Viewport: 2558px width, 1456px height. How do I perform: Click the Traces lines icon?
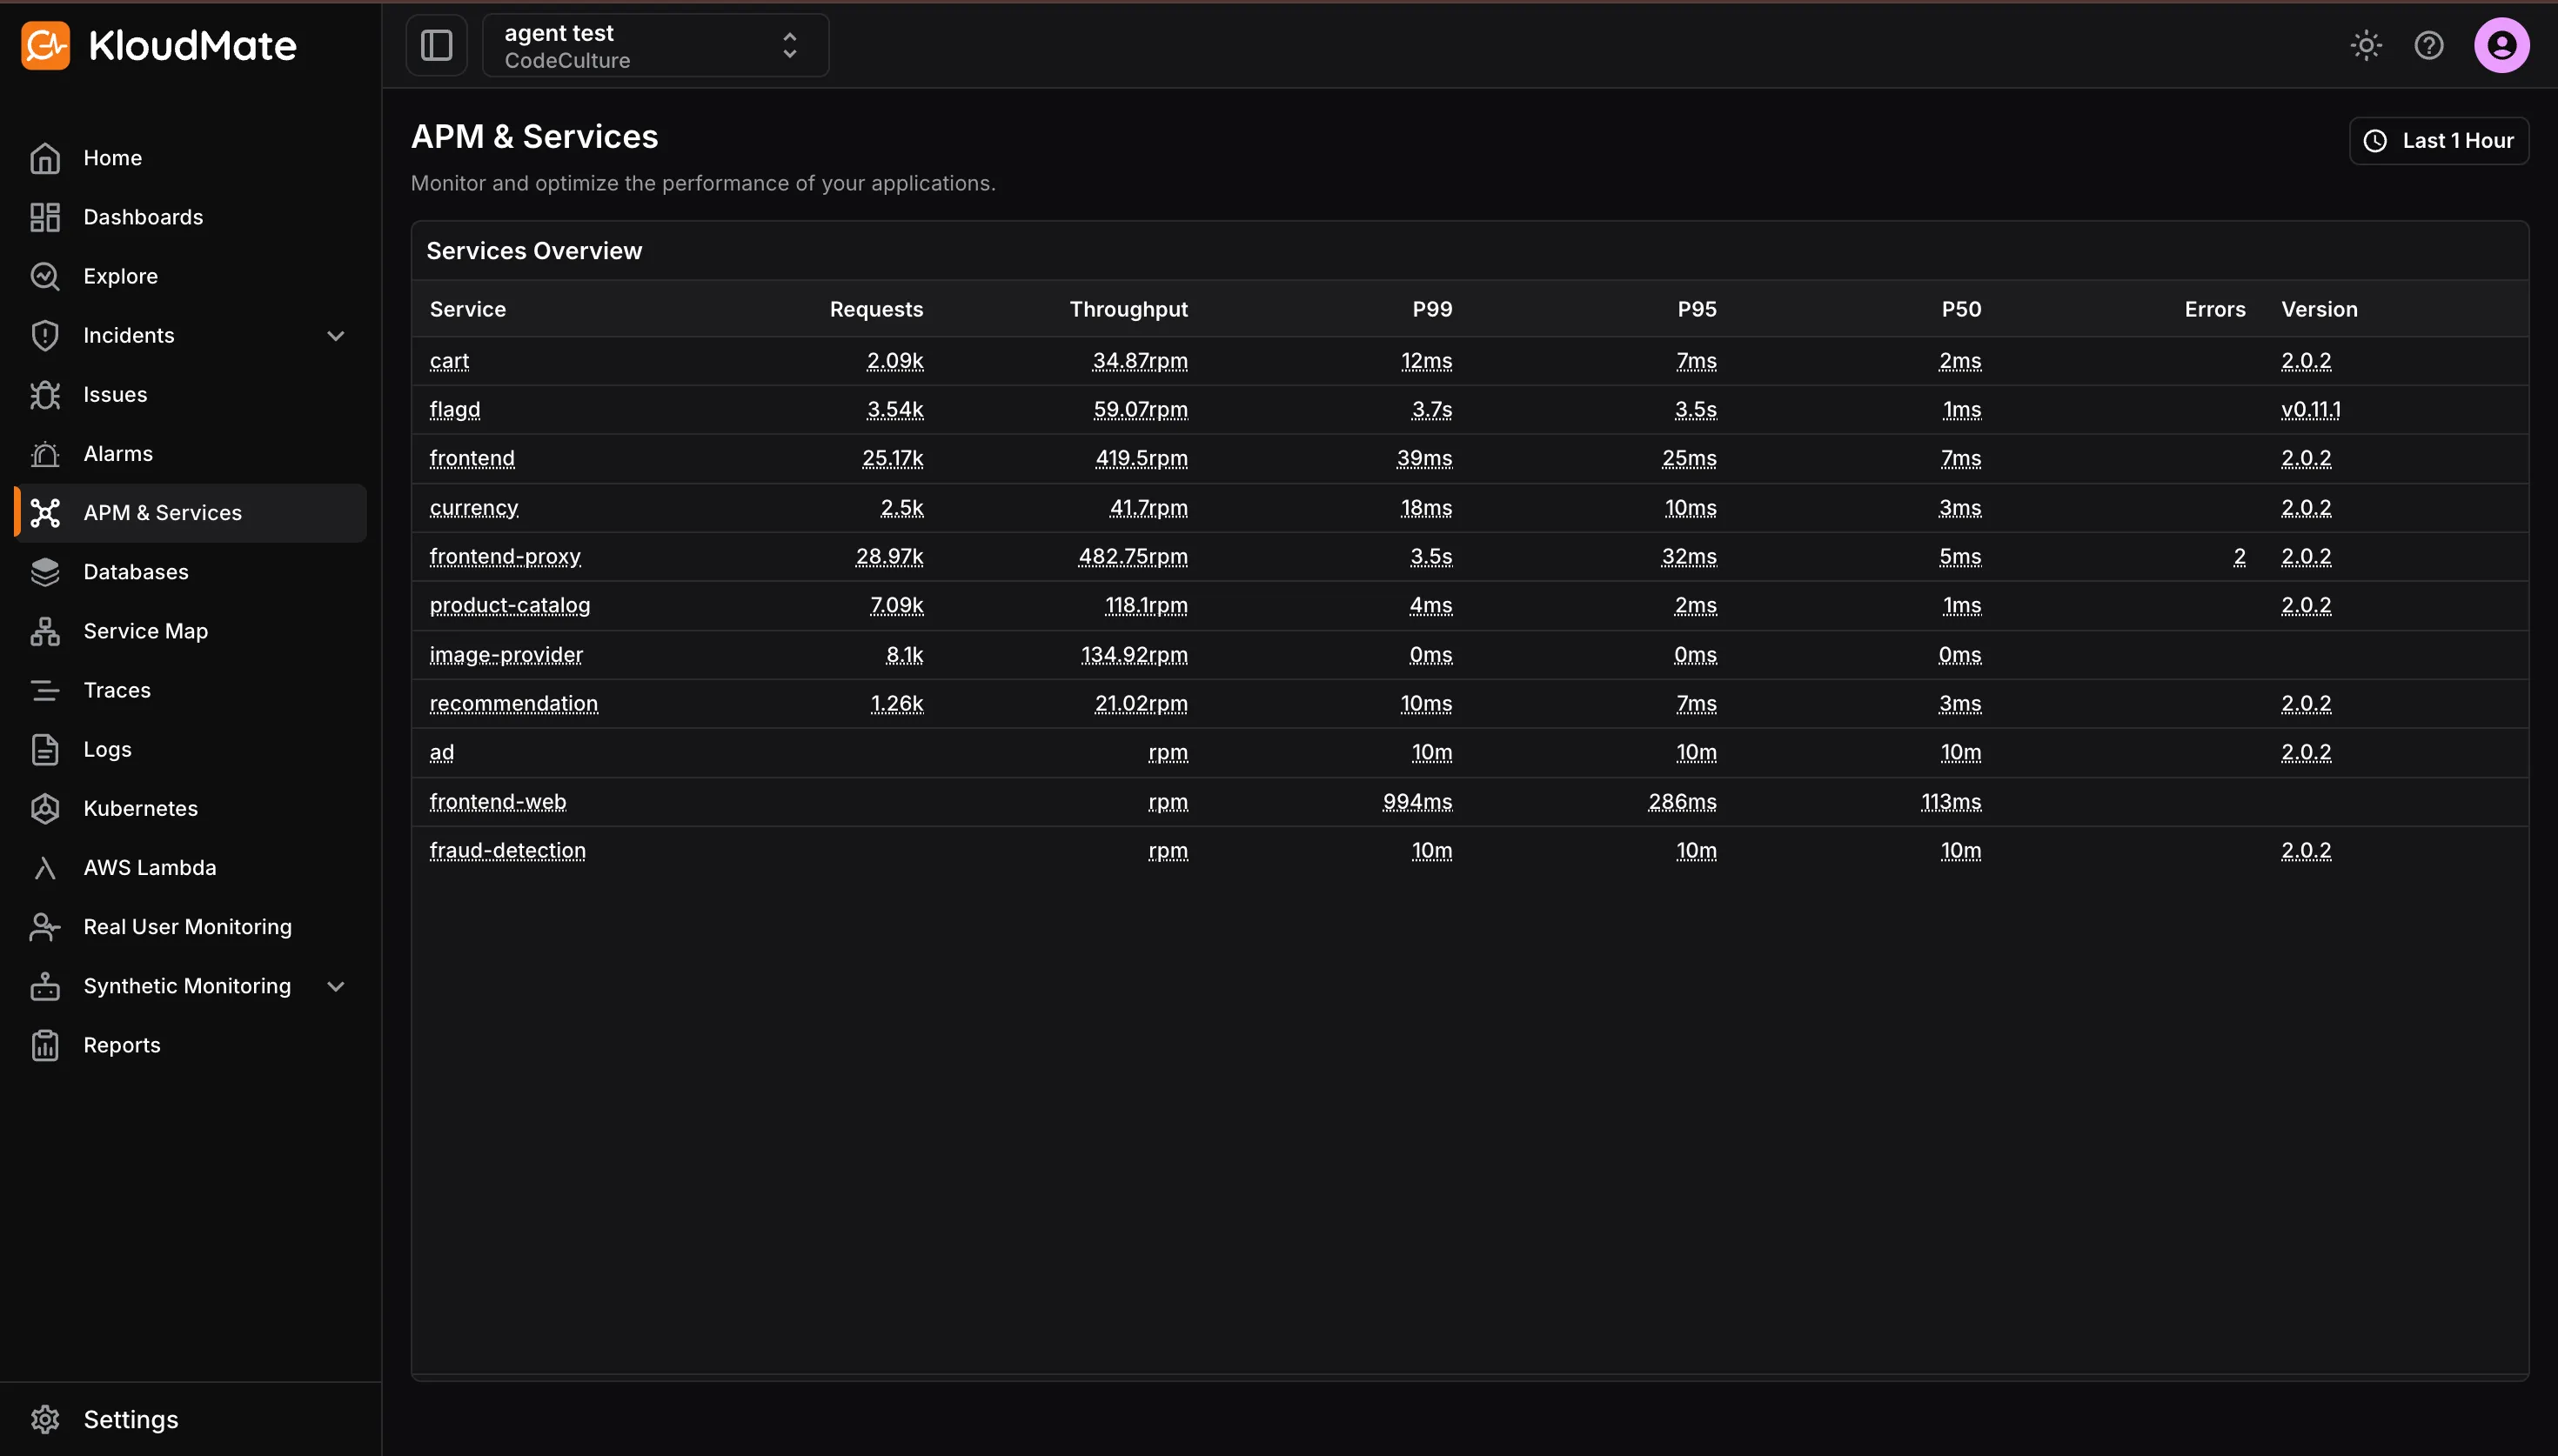[45, 690]
